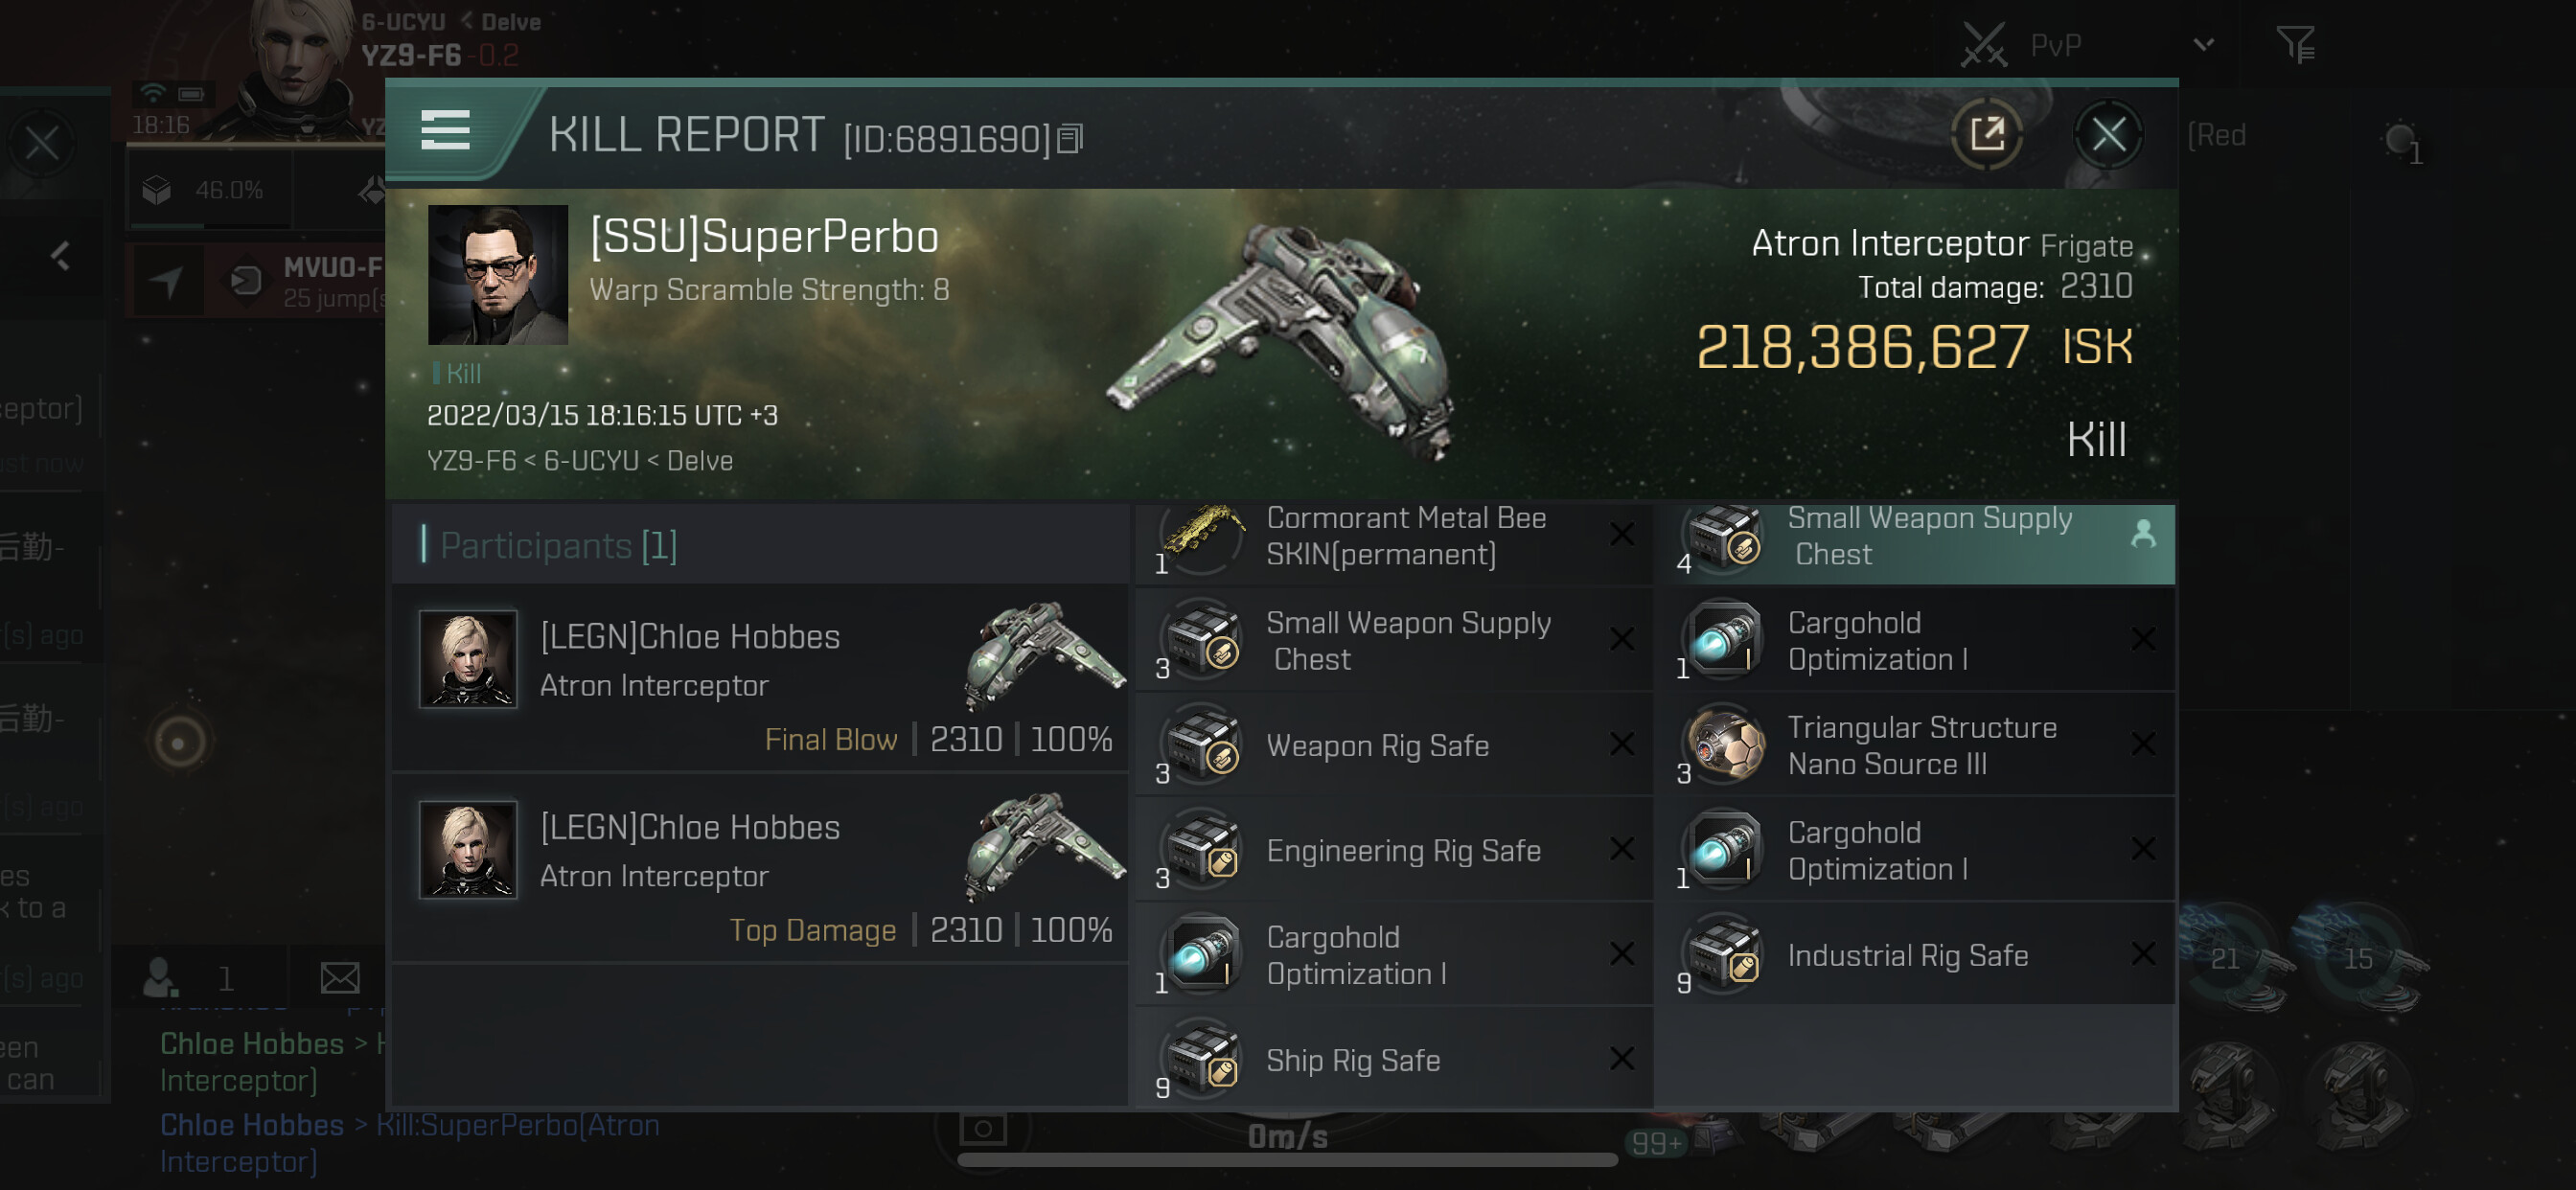Image resolution: width=2576 pixels, height=1190 pixels.
Task: Collapse the left panel with back chevron
Action: pos(60,257)
